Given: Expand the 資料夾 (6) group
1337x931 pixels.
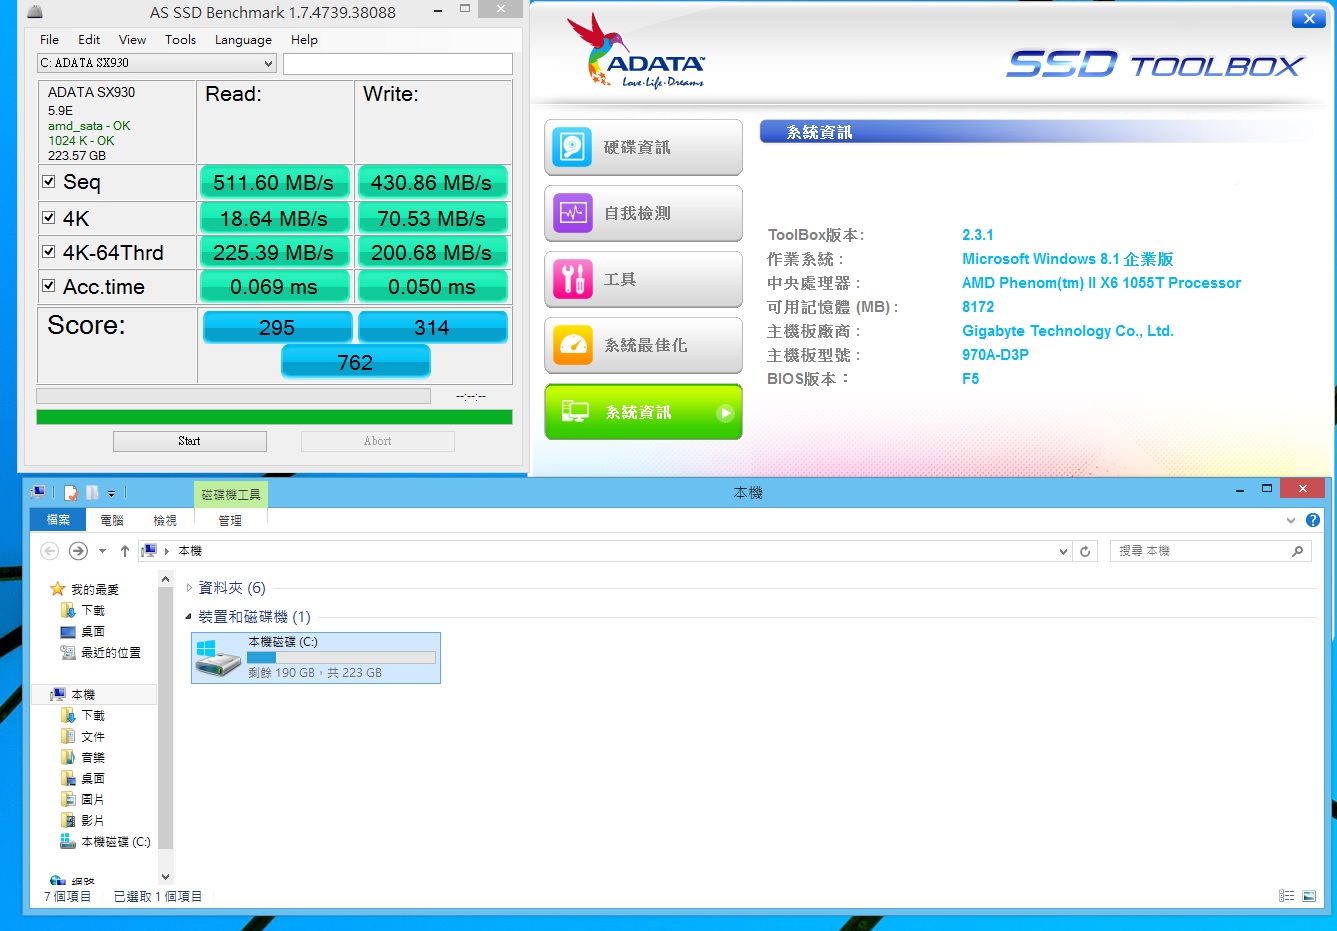Looking at the screenshot, I should coord(189,588).
